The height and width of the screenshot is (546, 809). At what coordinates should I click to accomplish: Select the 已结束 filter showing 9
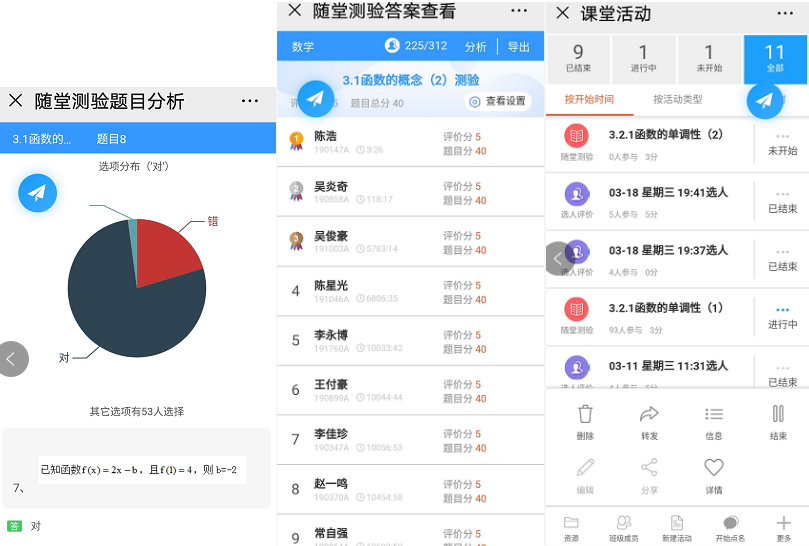[x=578, y=59]
